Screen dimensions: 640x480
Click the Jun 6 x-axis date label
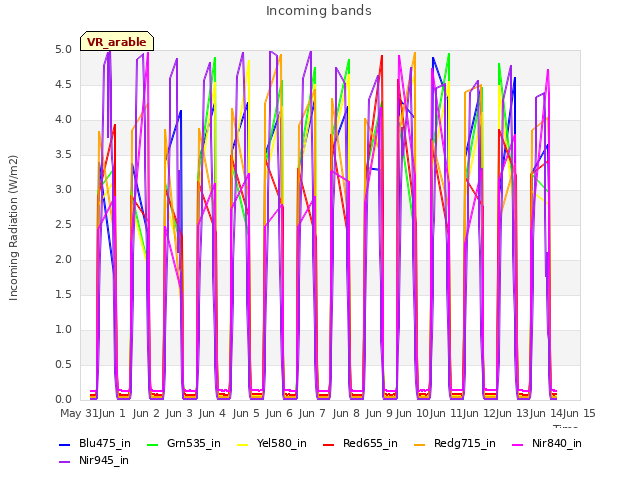(279, 413)
